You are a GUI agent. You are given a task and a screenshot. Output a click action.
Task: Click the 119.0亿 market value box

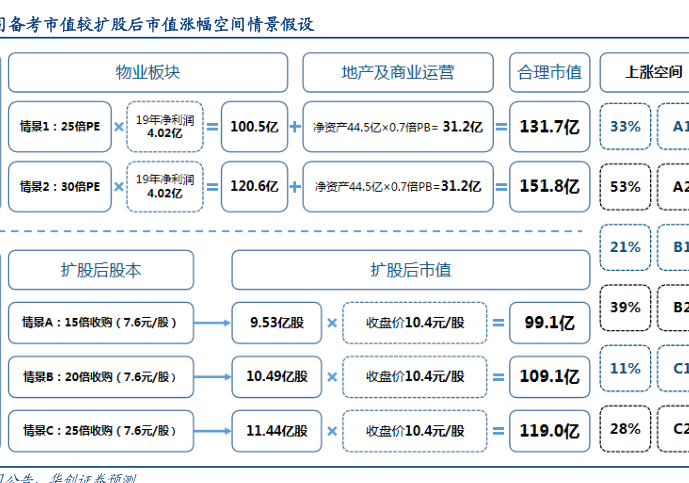point(549,431)
